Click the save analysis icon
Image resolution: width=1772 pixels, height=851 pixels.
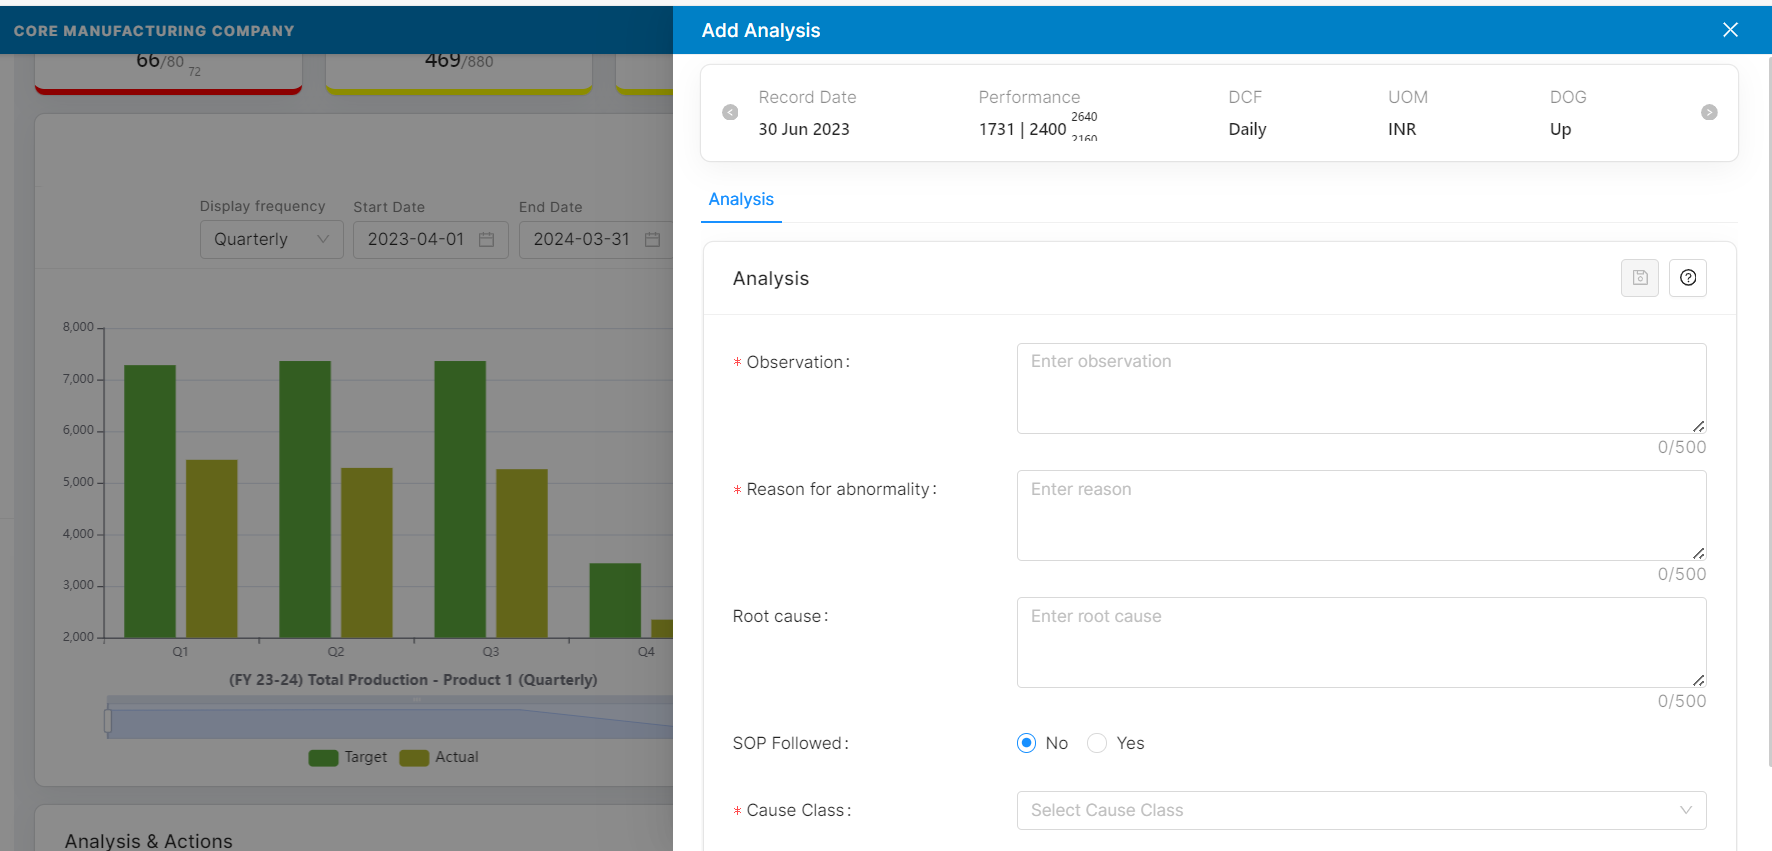[x=1640, y=278]
